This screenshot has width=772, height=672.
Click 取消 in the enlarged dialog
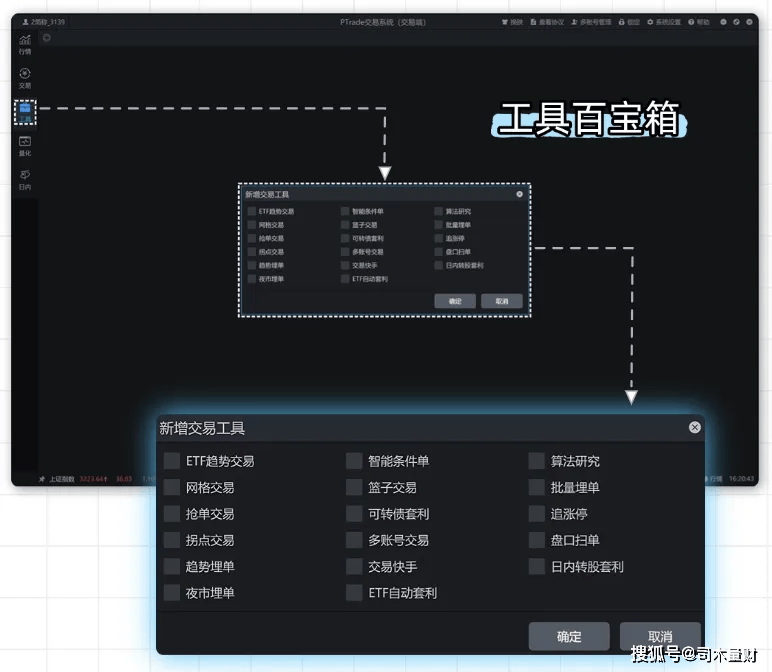pyautogui.click(x=660, y=636)
